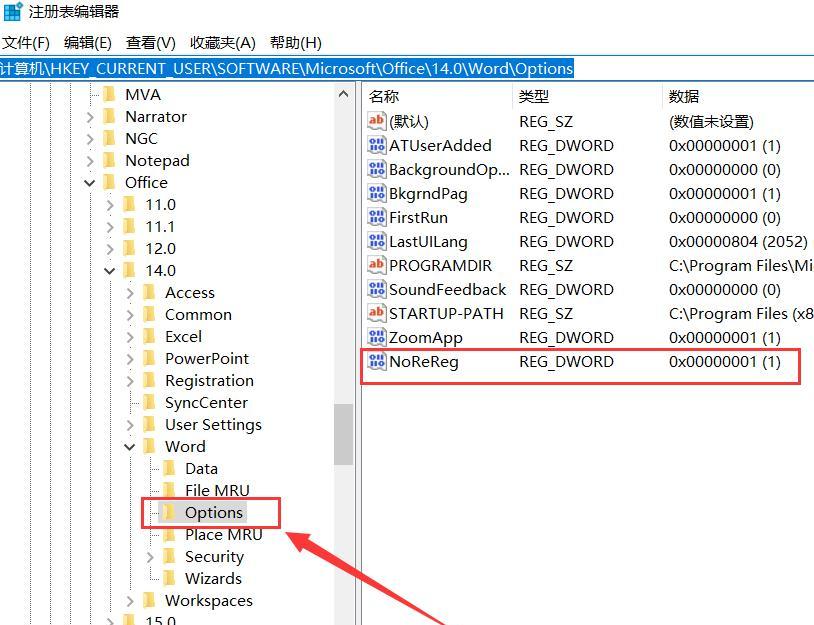Expand the Workspaces key
The width and height of the screenshot is (814, 625).
(130, 601)
